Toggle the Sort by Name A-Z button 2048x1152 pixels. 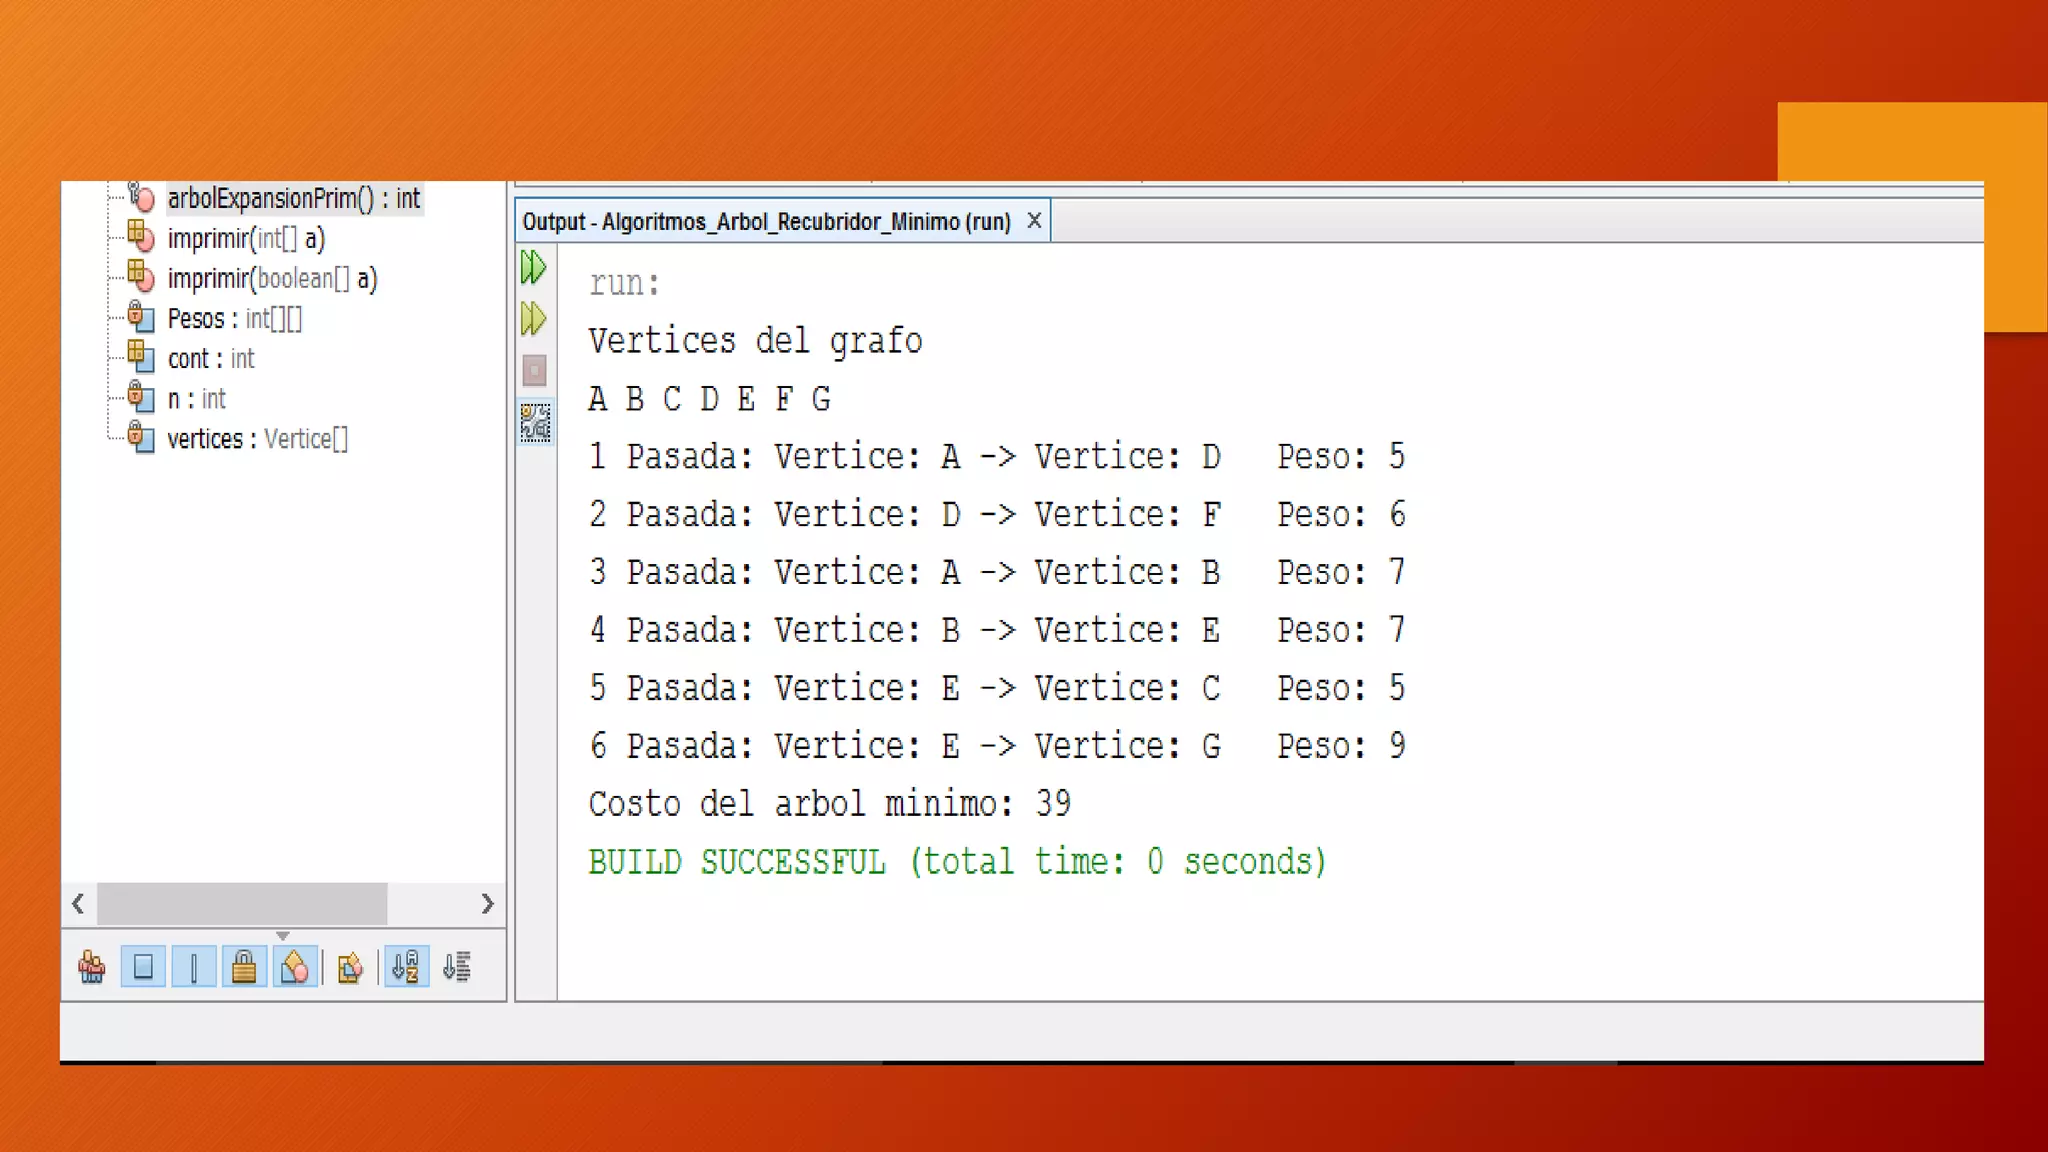406,967
